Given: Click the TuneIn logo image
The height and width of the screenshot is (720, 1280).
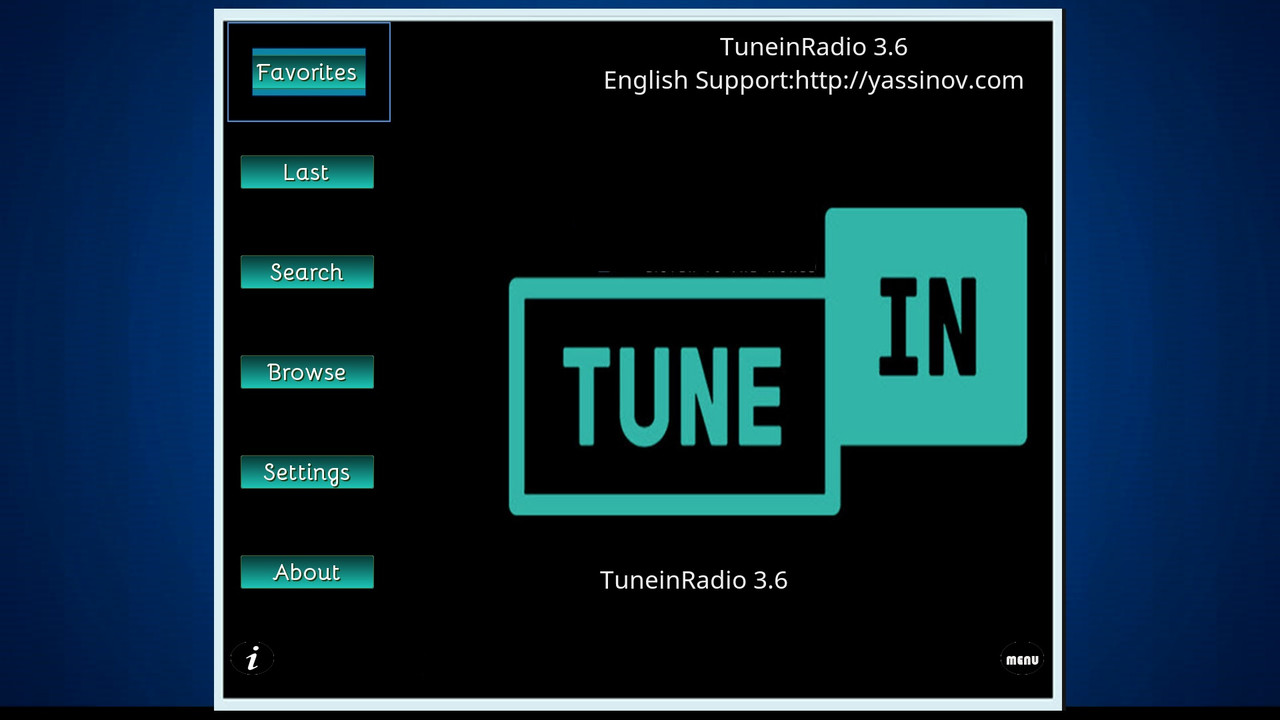Looking at the screenshot, I should point(768,362).
